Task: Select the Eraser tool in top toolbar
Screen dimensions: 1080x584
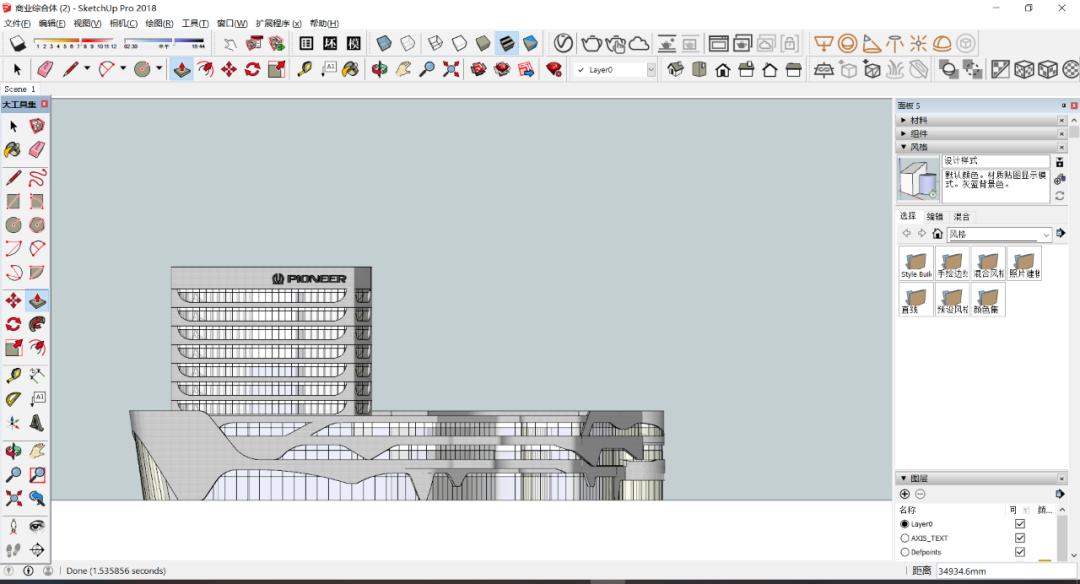Action: point(45,69)
